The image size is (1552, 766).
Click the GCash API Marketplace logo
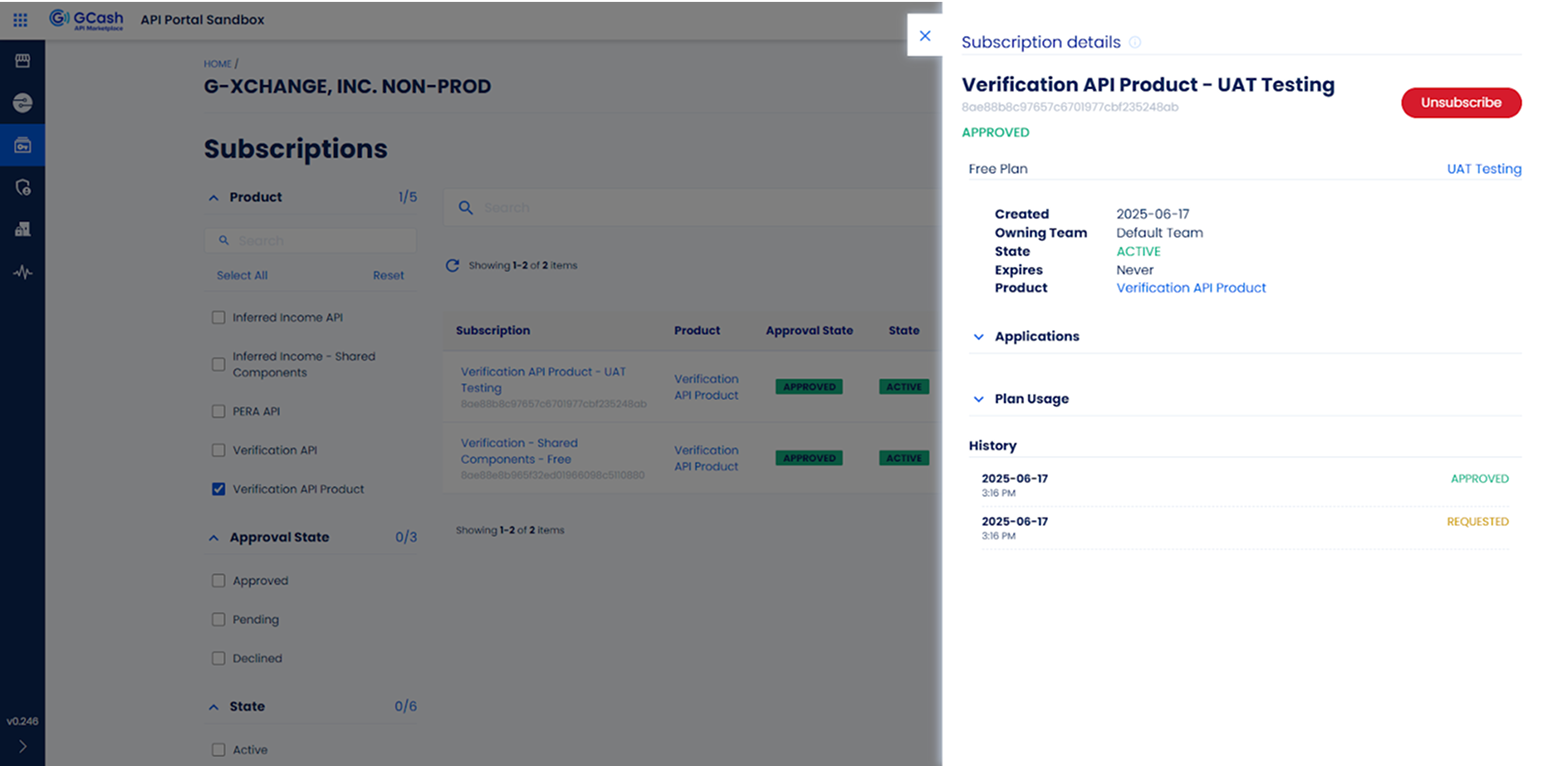click(x=86, y=19)
